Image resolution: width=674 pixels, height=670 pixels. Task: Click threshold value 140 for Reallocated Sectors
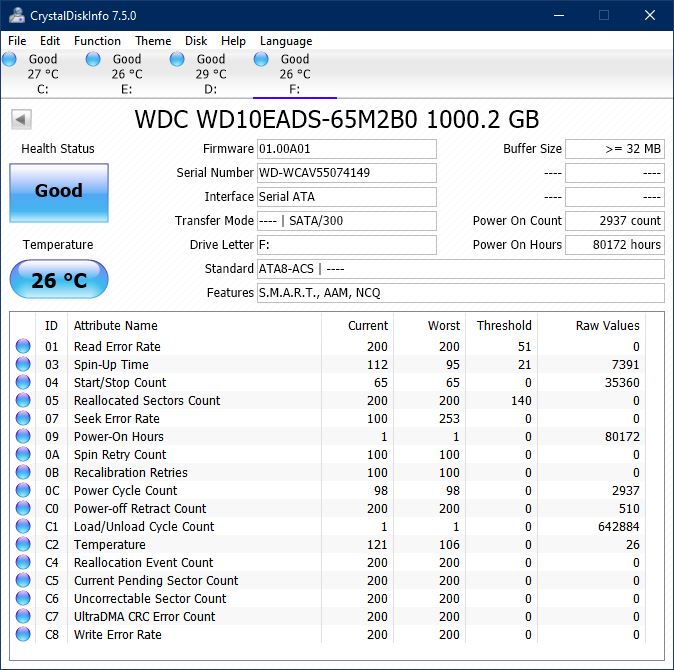[521, 401]
